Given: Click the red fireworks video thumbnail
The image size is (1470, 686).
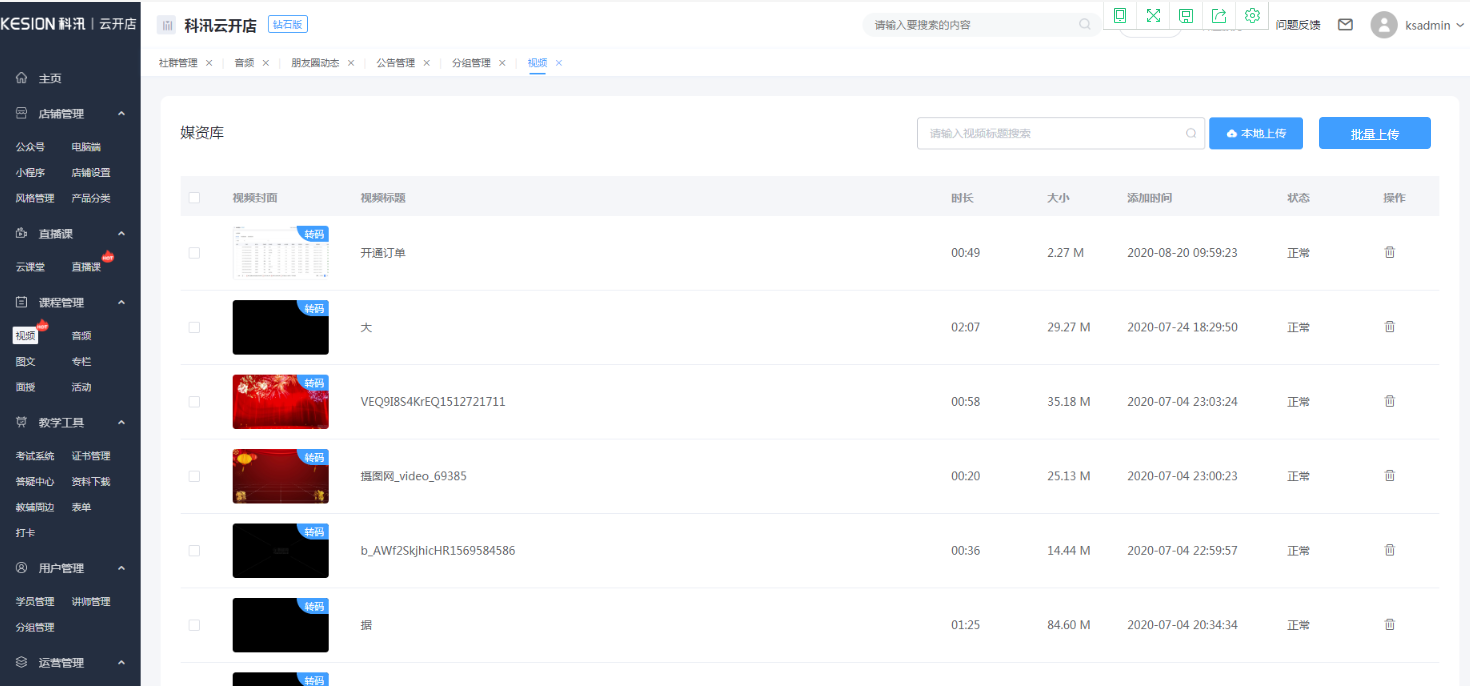Looking at the screenshot, I should [280, 402].
